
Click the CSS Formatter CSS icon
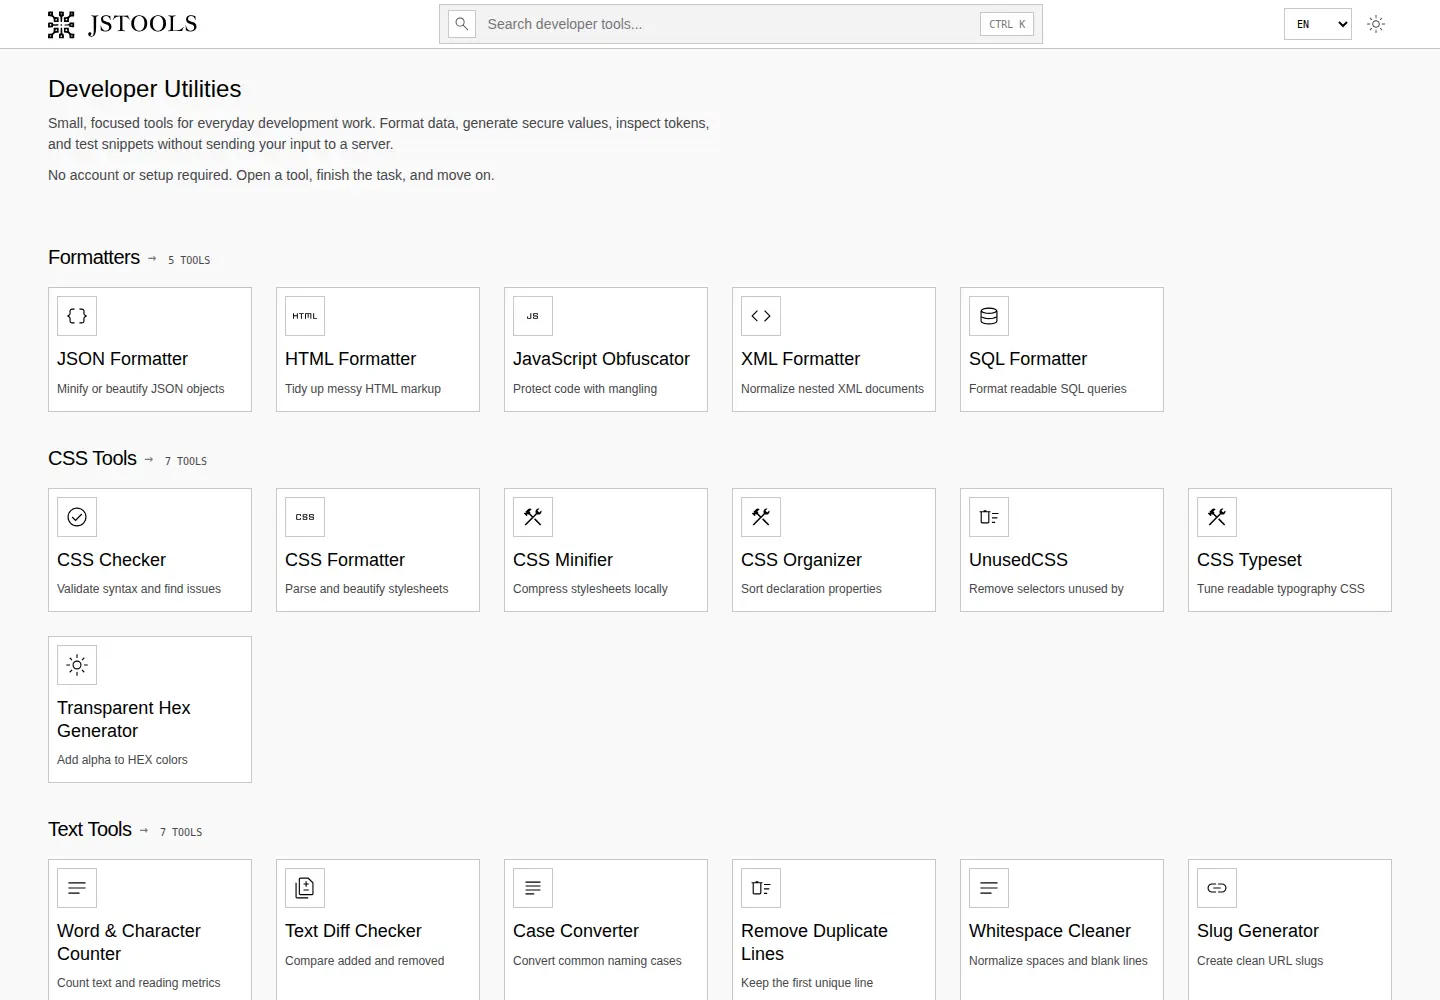305,517
